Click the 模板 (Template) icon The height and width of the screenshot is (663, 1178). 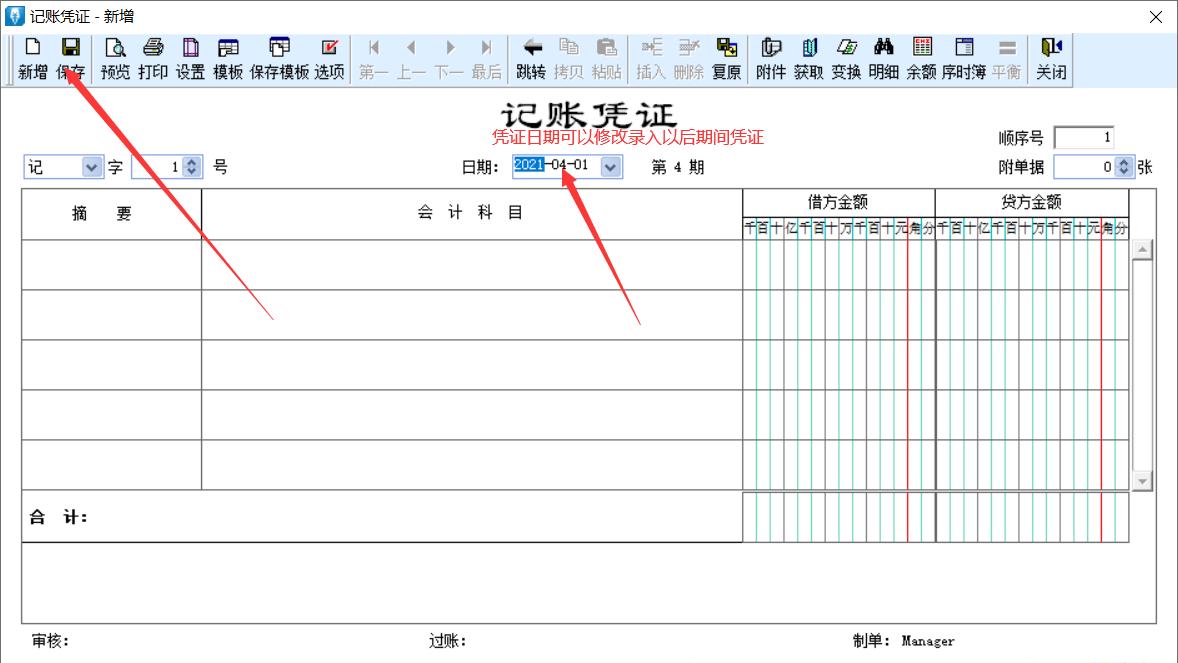[229, 58]
